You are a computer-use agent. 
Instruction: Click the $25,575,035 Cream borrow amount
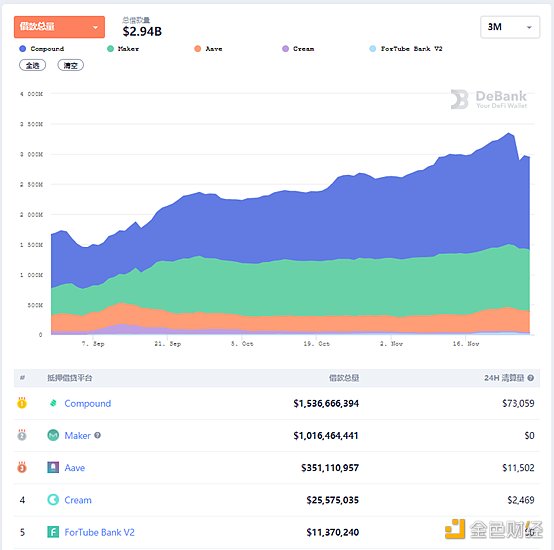coord(332,500)
